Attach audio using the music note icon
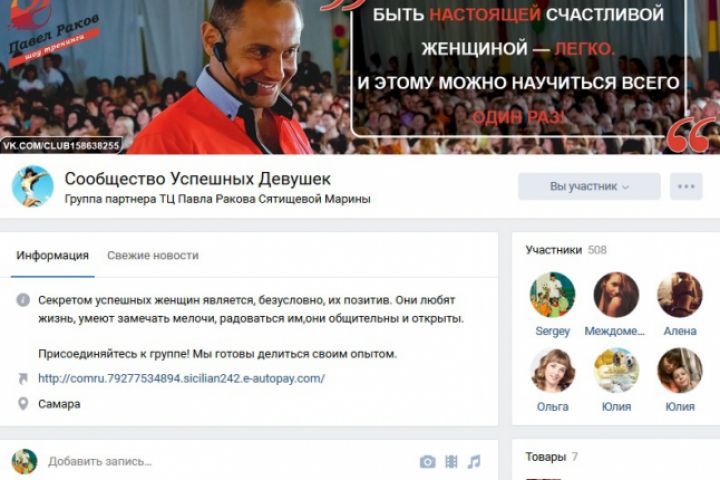The image size is (720, 480). pyautogui.click(x=474, y=462)
